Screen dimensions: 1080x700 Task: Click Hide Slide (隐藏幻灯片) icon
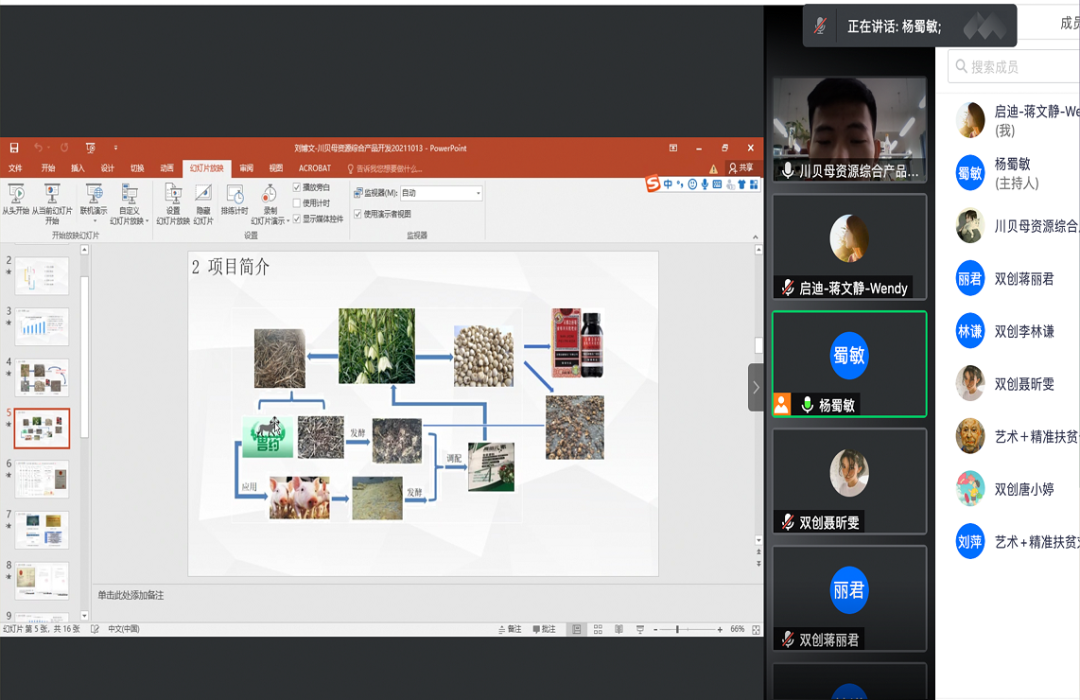point(203,203)
